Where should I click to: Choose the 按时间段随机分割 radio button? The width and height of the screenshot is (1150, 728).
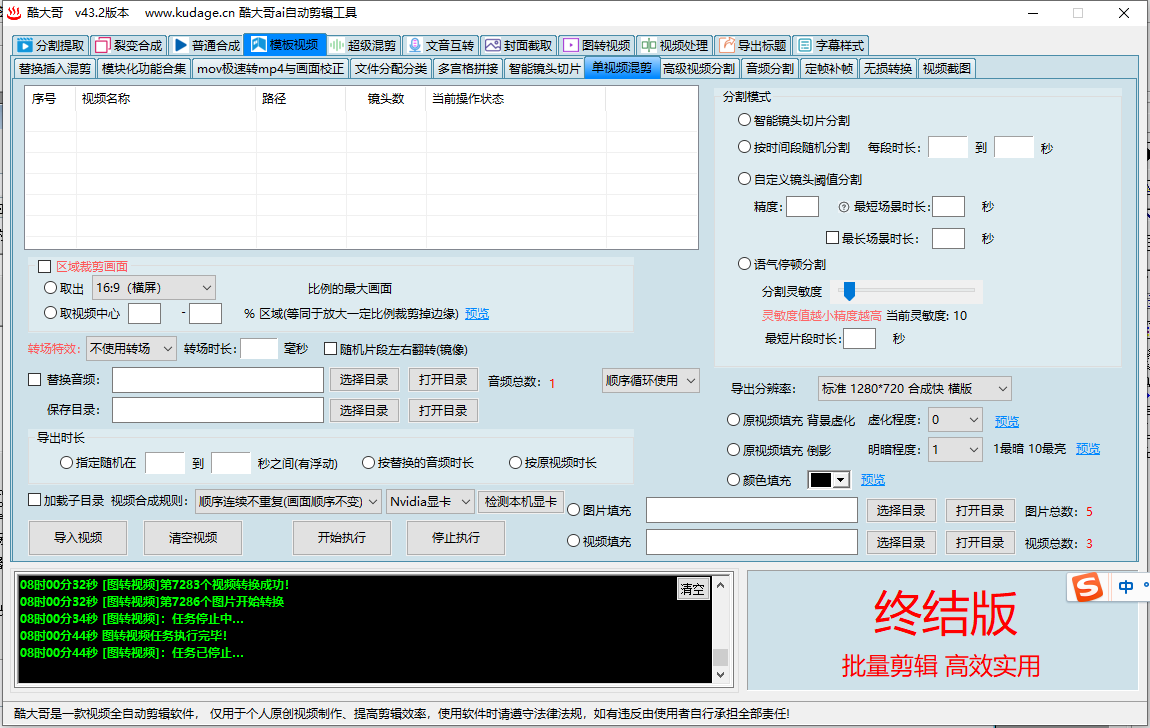click(x=744, y=147)
